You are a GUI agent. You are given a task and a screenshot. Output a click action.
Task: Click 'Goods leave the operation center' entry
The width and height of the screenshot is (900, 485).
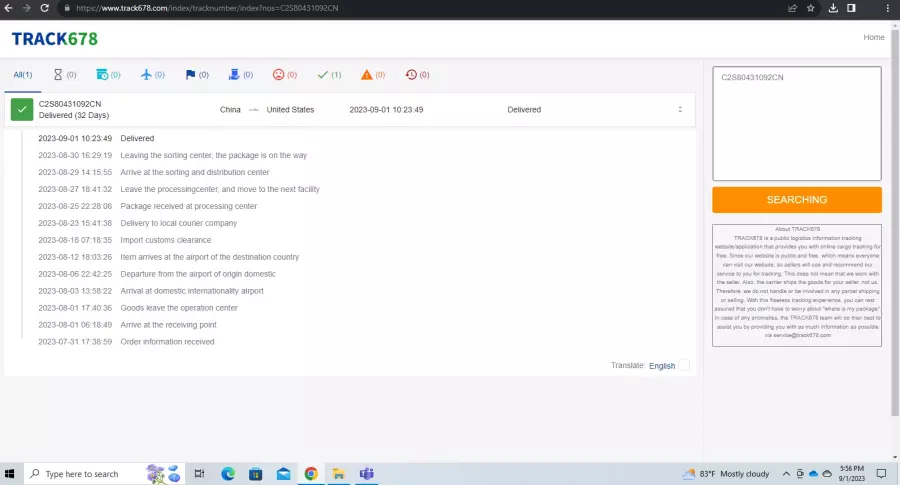179,308
